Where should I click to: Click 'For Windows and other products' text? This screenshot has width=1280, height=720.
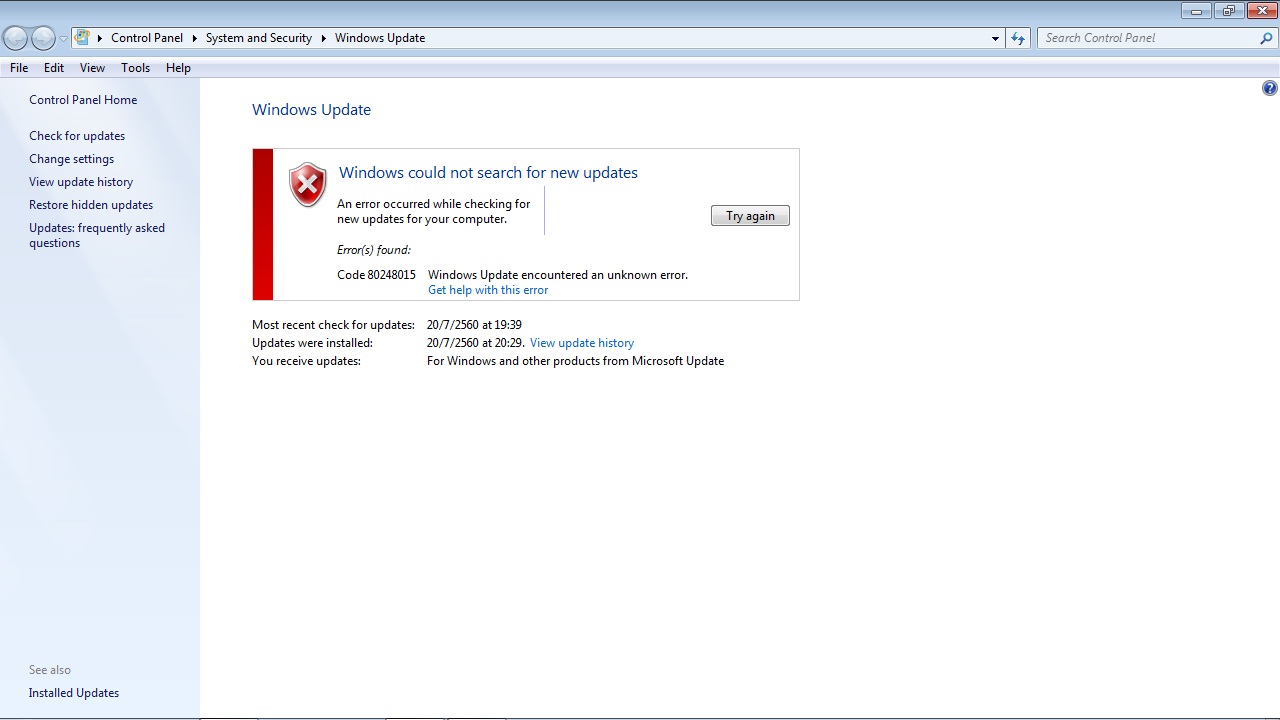click(x=575, y=361)
